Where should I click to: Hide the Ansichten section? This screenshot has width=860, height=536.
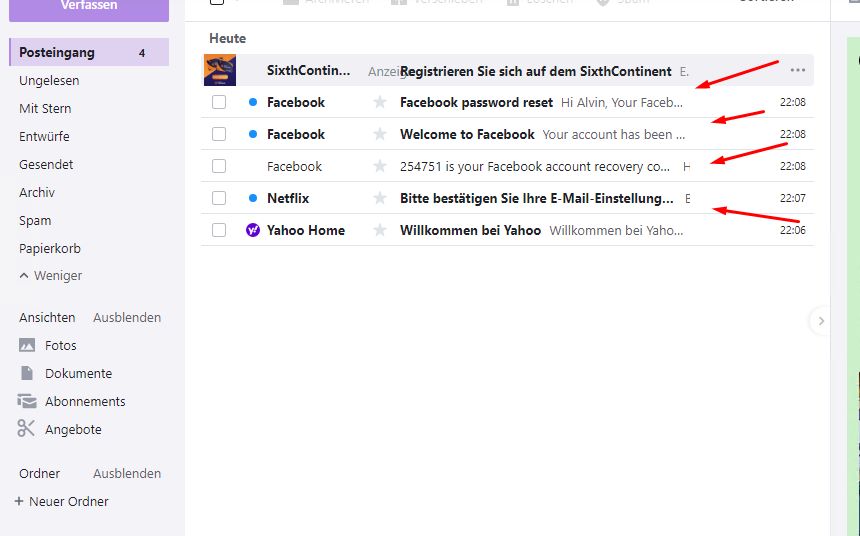click(x=127, y=317)
